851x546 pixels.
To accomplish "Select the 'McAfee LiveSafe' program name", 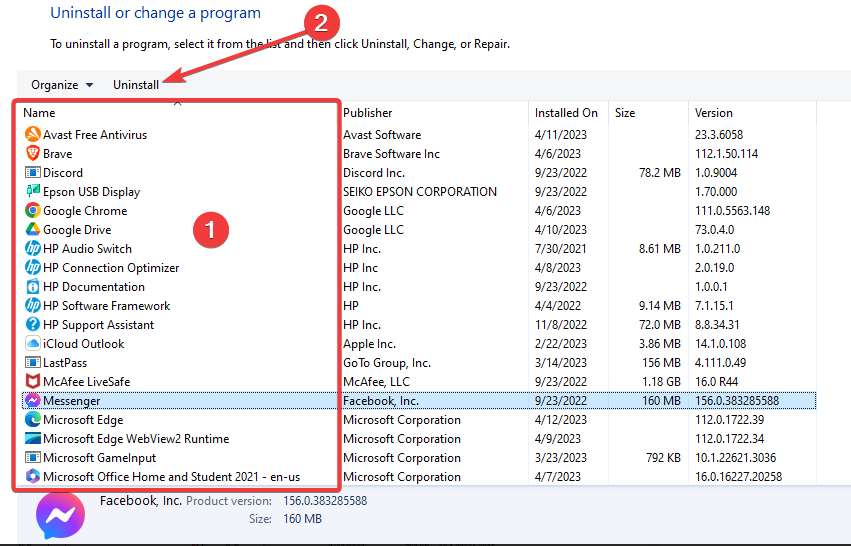I will point(86,382).
